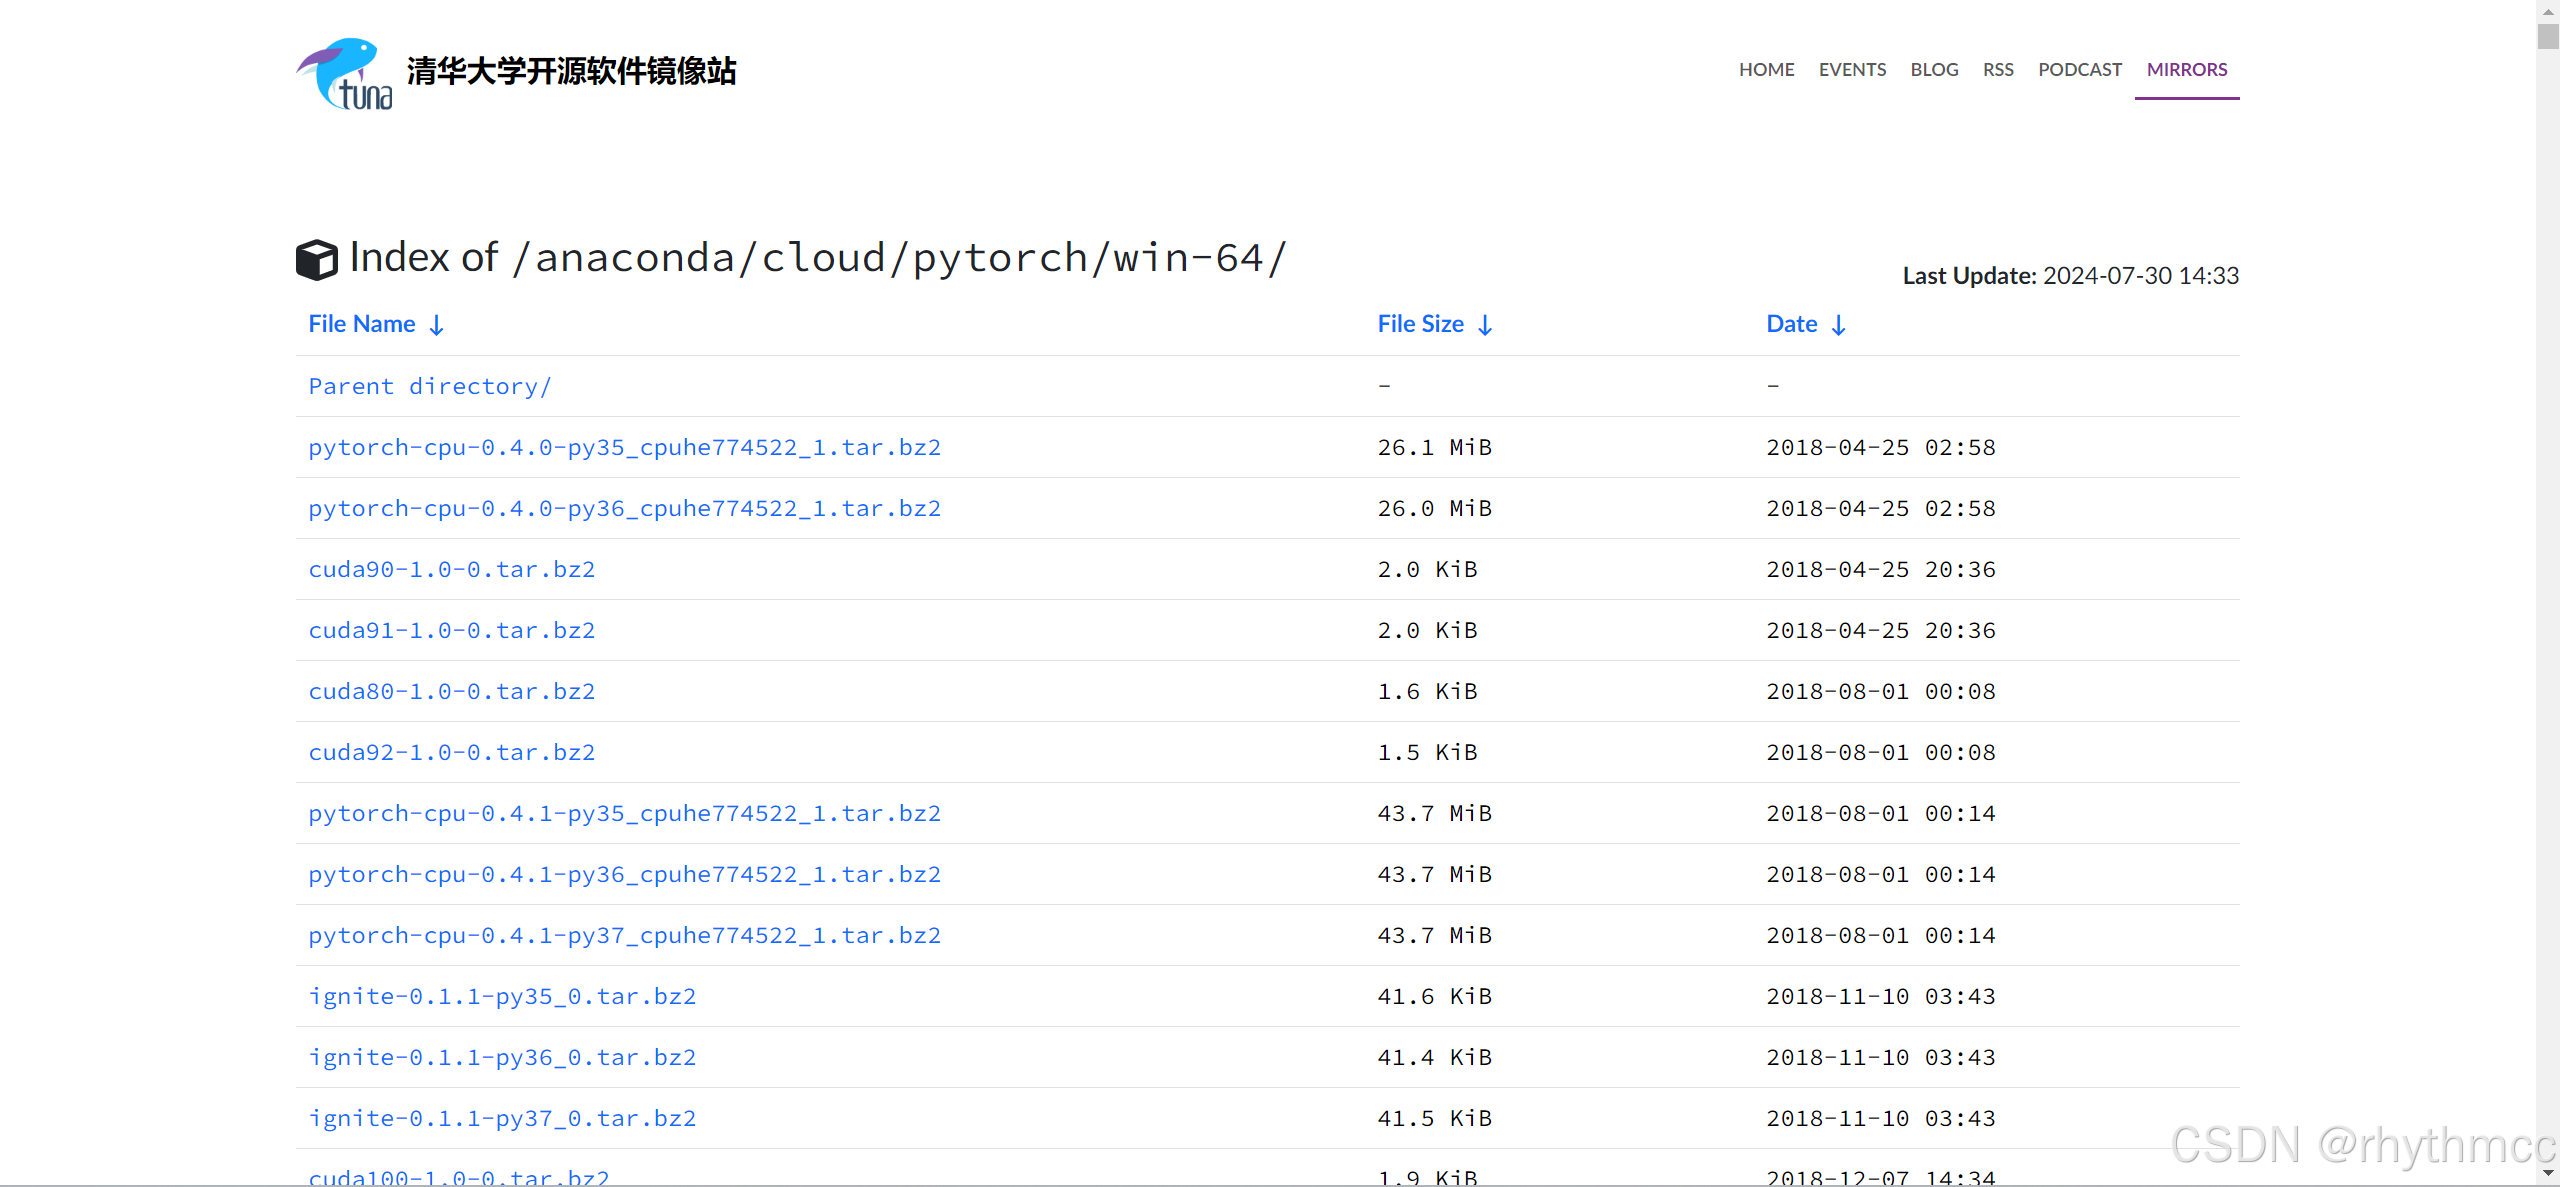Click the scrollbar down arrow
Image resolution: width=2560 pixels, height=1187 pixels.
tap(2547, 1172)
